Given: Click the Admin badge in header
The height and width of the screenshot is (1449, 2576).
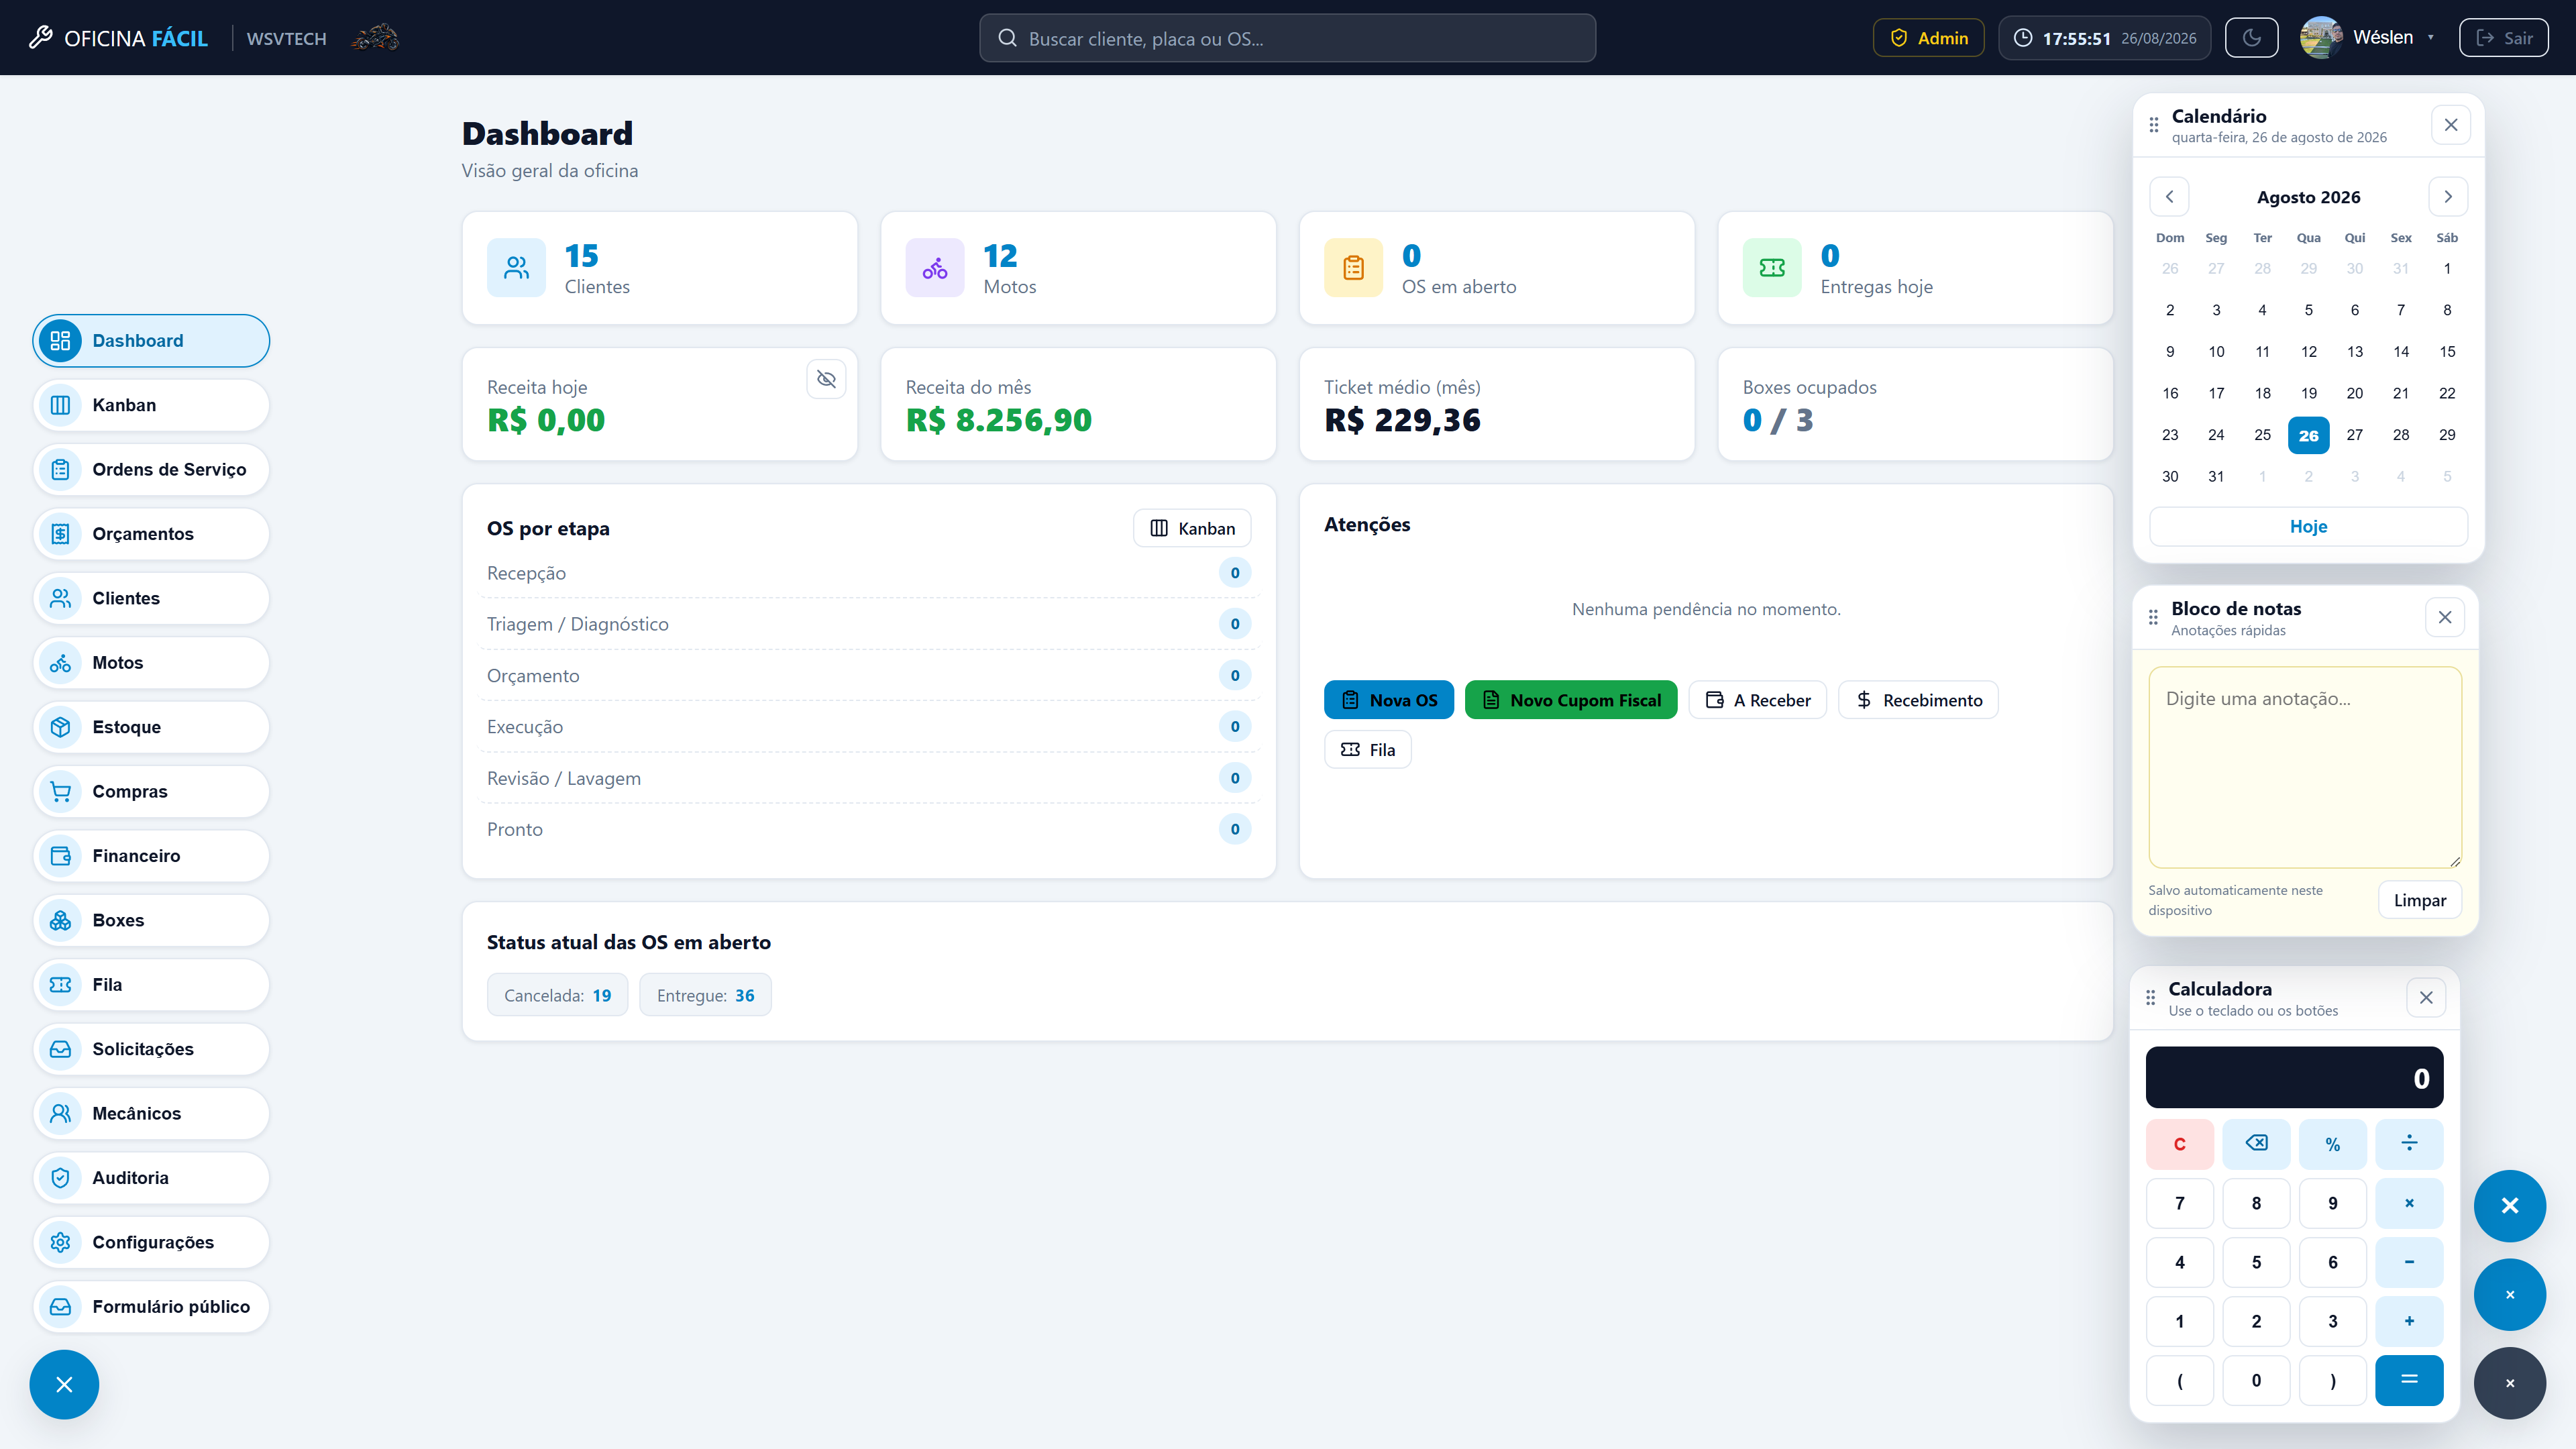Looking at the screenshot, I should (1928, 38).
